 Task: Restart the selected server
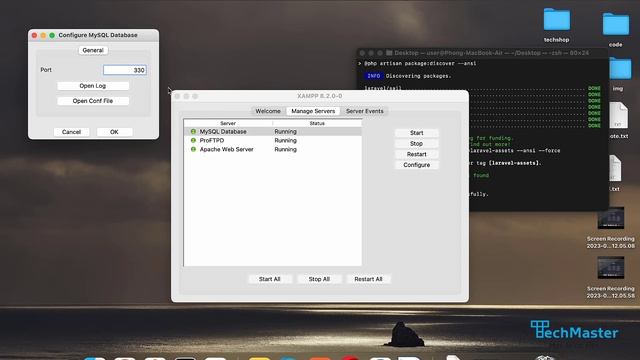[x=416, y=154]
